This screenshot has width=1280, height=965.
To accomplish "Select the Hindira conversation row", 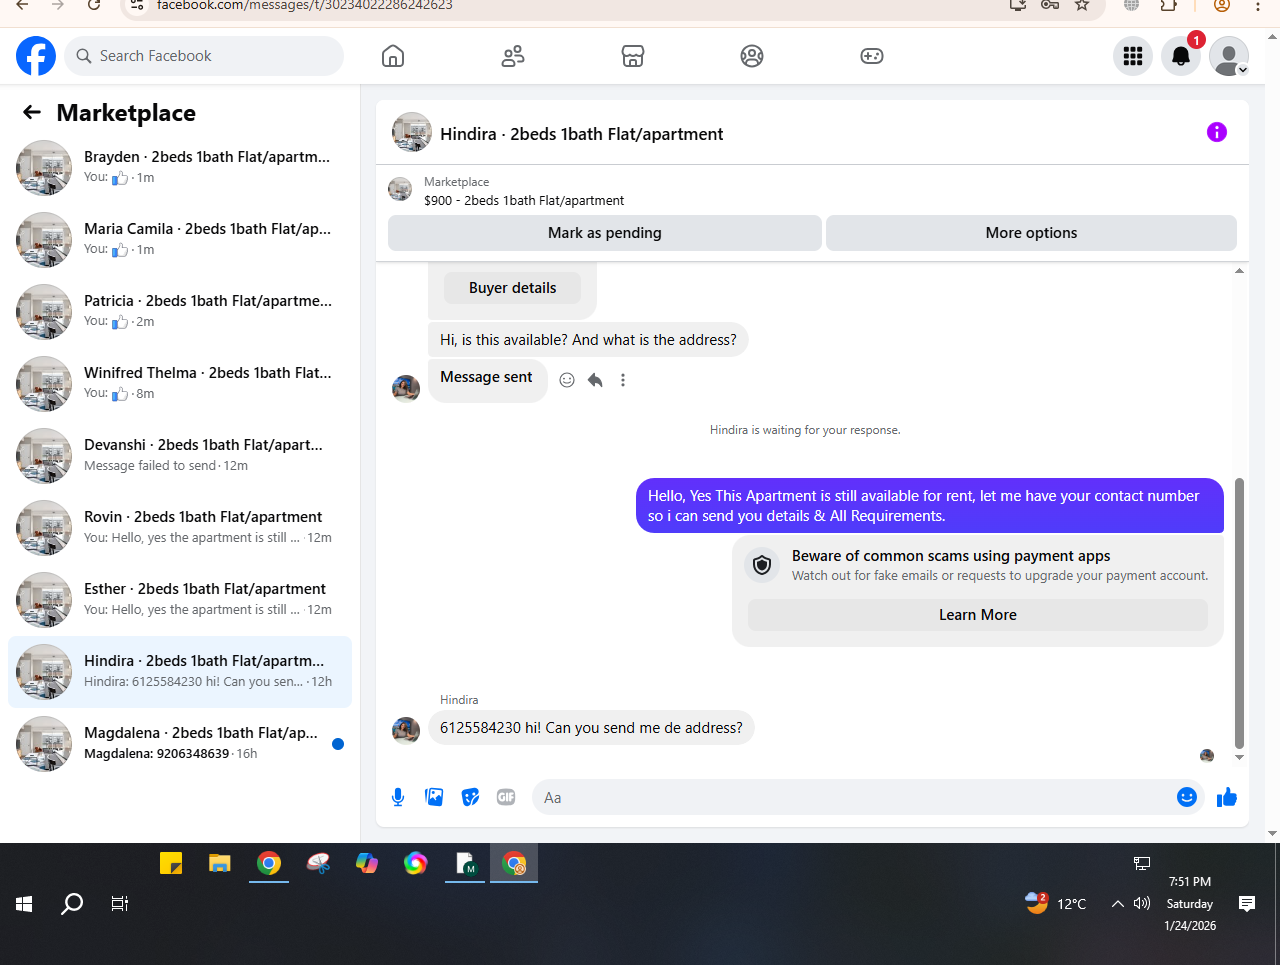I will point(180,672).
